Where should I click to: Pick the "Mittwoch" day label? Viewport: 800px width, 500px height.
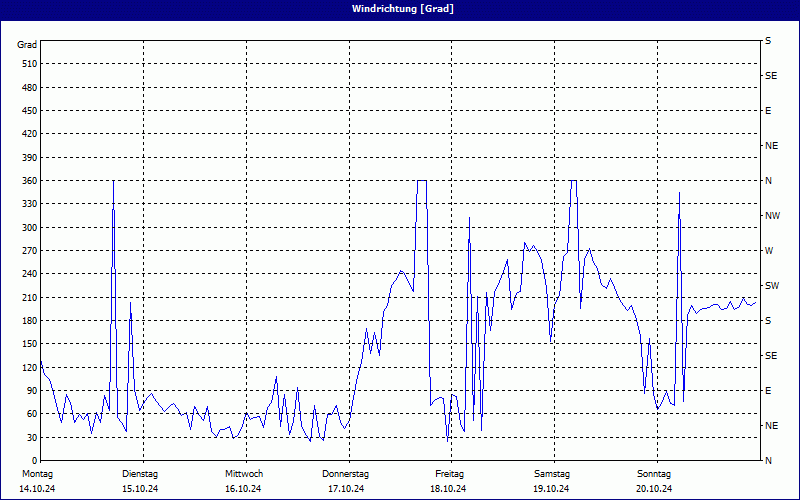(244, 474)
